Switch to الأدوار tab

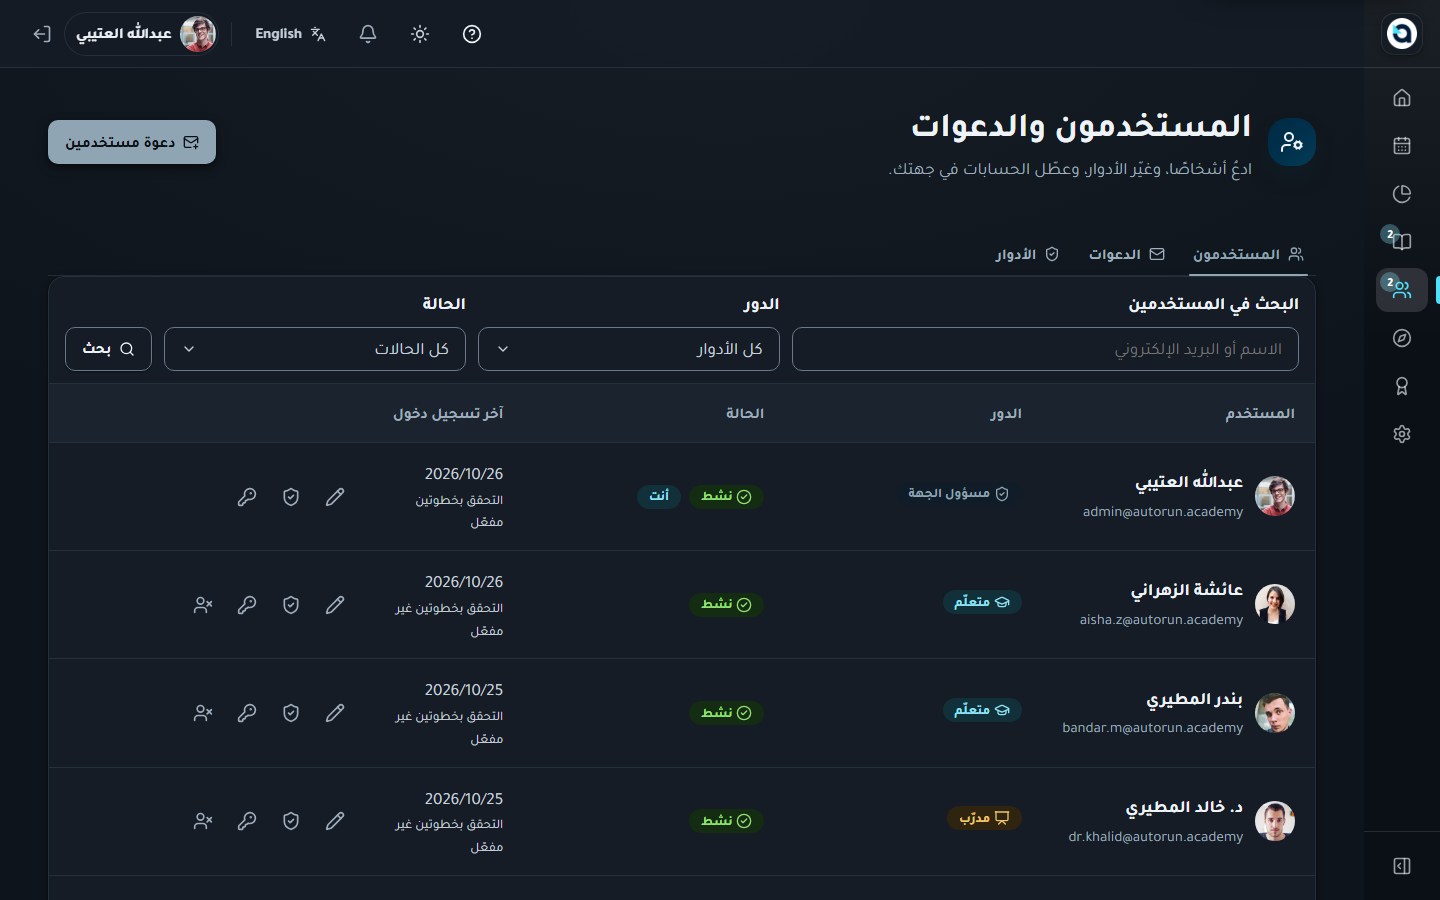click(x=1027, y=254)
